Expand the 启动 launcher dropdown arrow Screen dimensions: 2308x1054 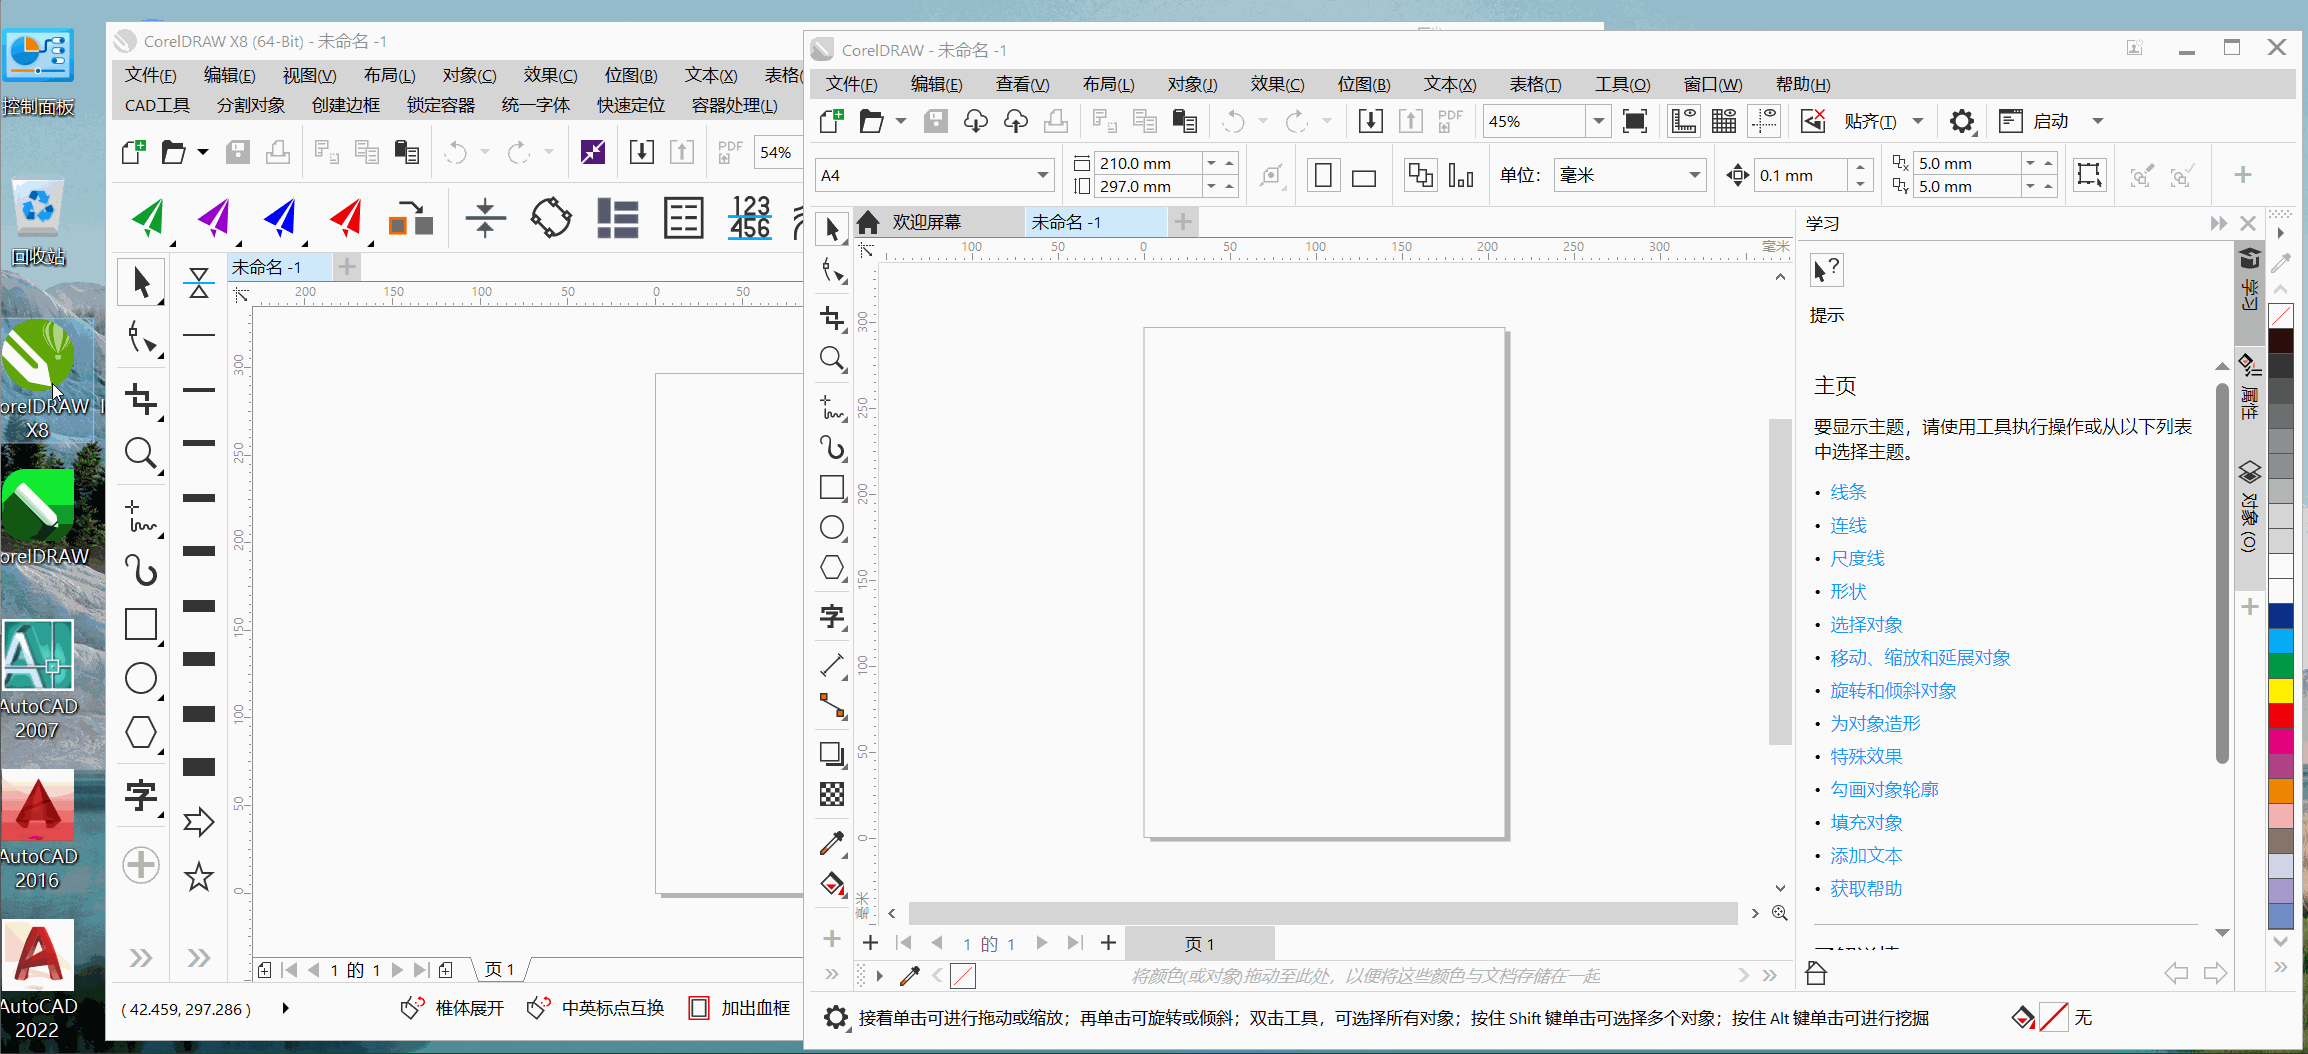point(2098,121)
